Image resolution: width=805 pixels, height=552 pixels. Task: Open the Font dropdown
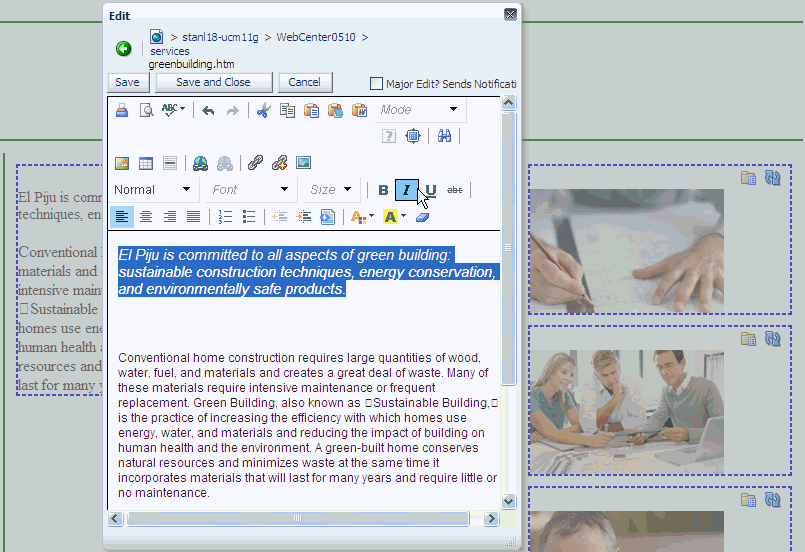coord(251,189)
